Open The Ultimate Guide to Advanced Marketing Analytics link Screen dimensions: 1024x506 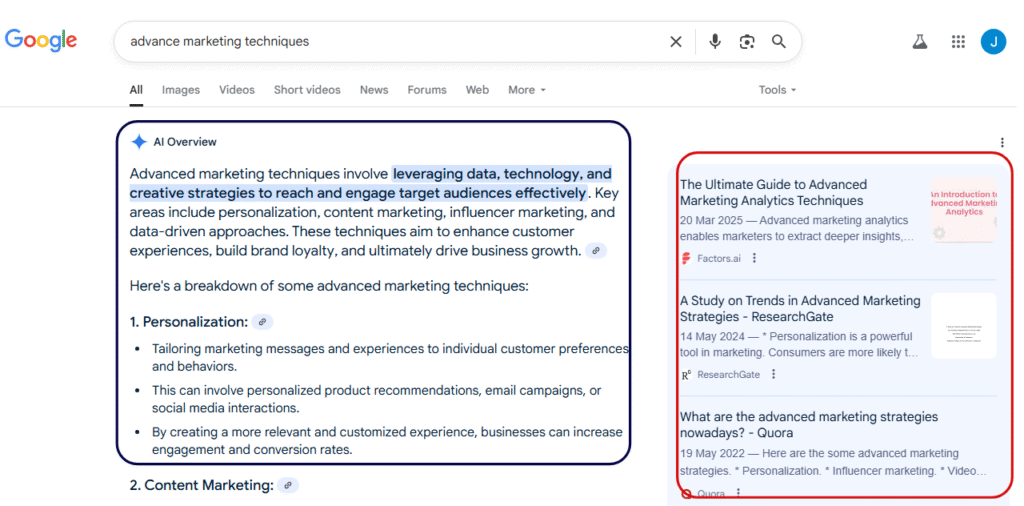click(773, 193)
